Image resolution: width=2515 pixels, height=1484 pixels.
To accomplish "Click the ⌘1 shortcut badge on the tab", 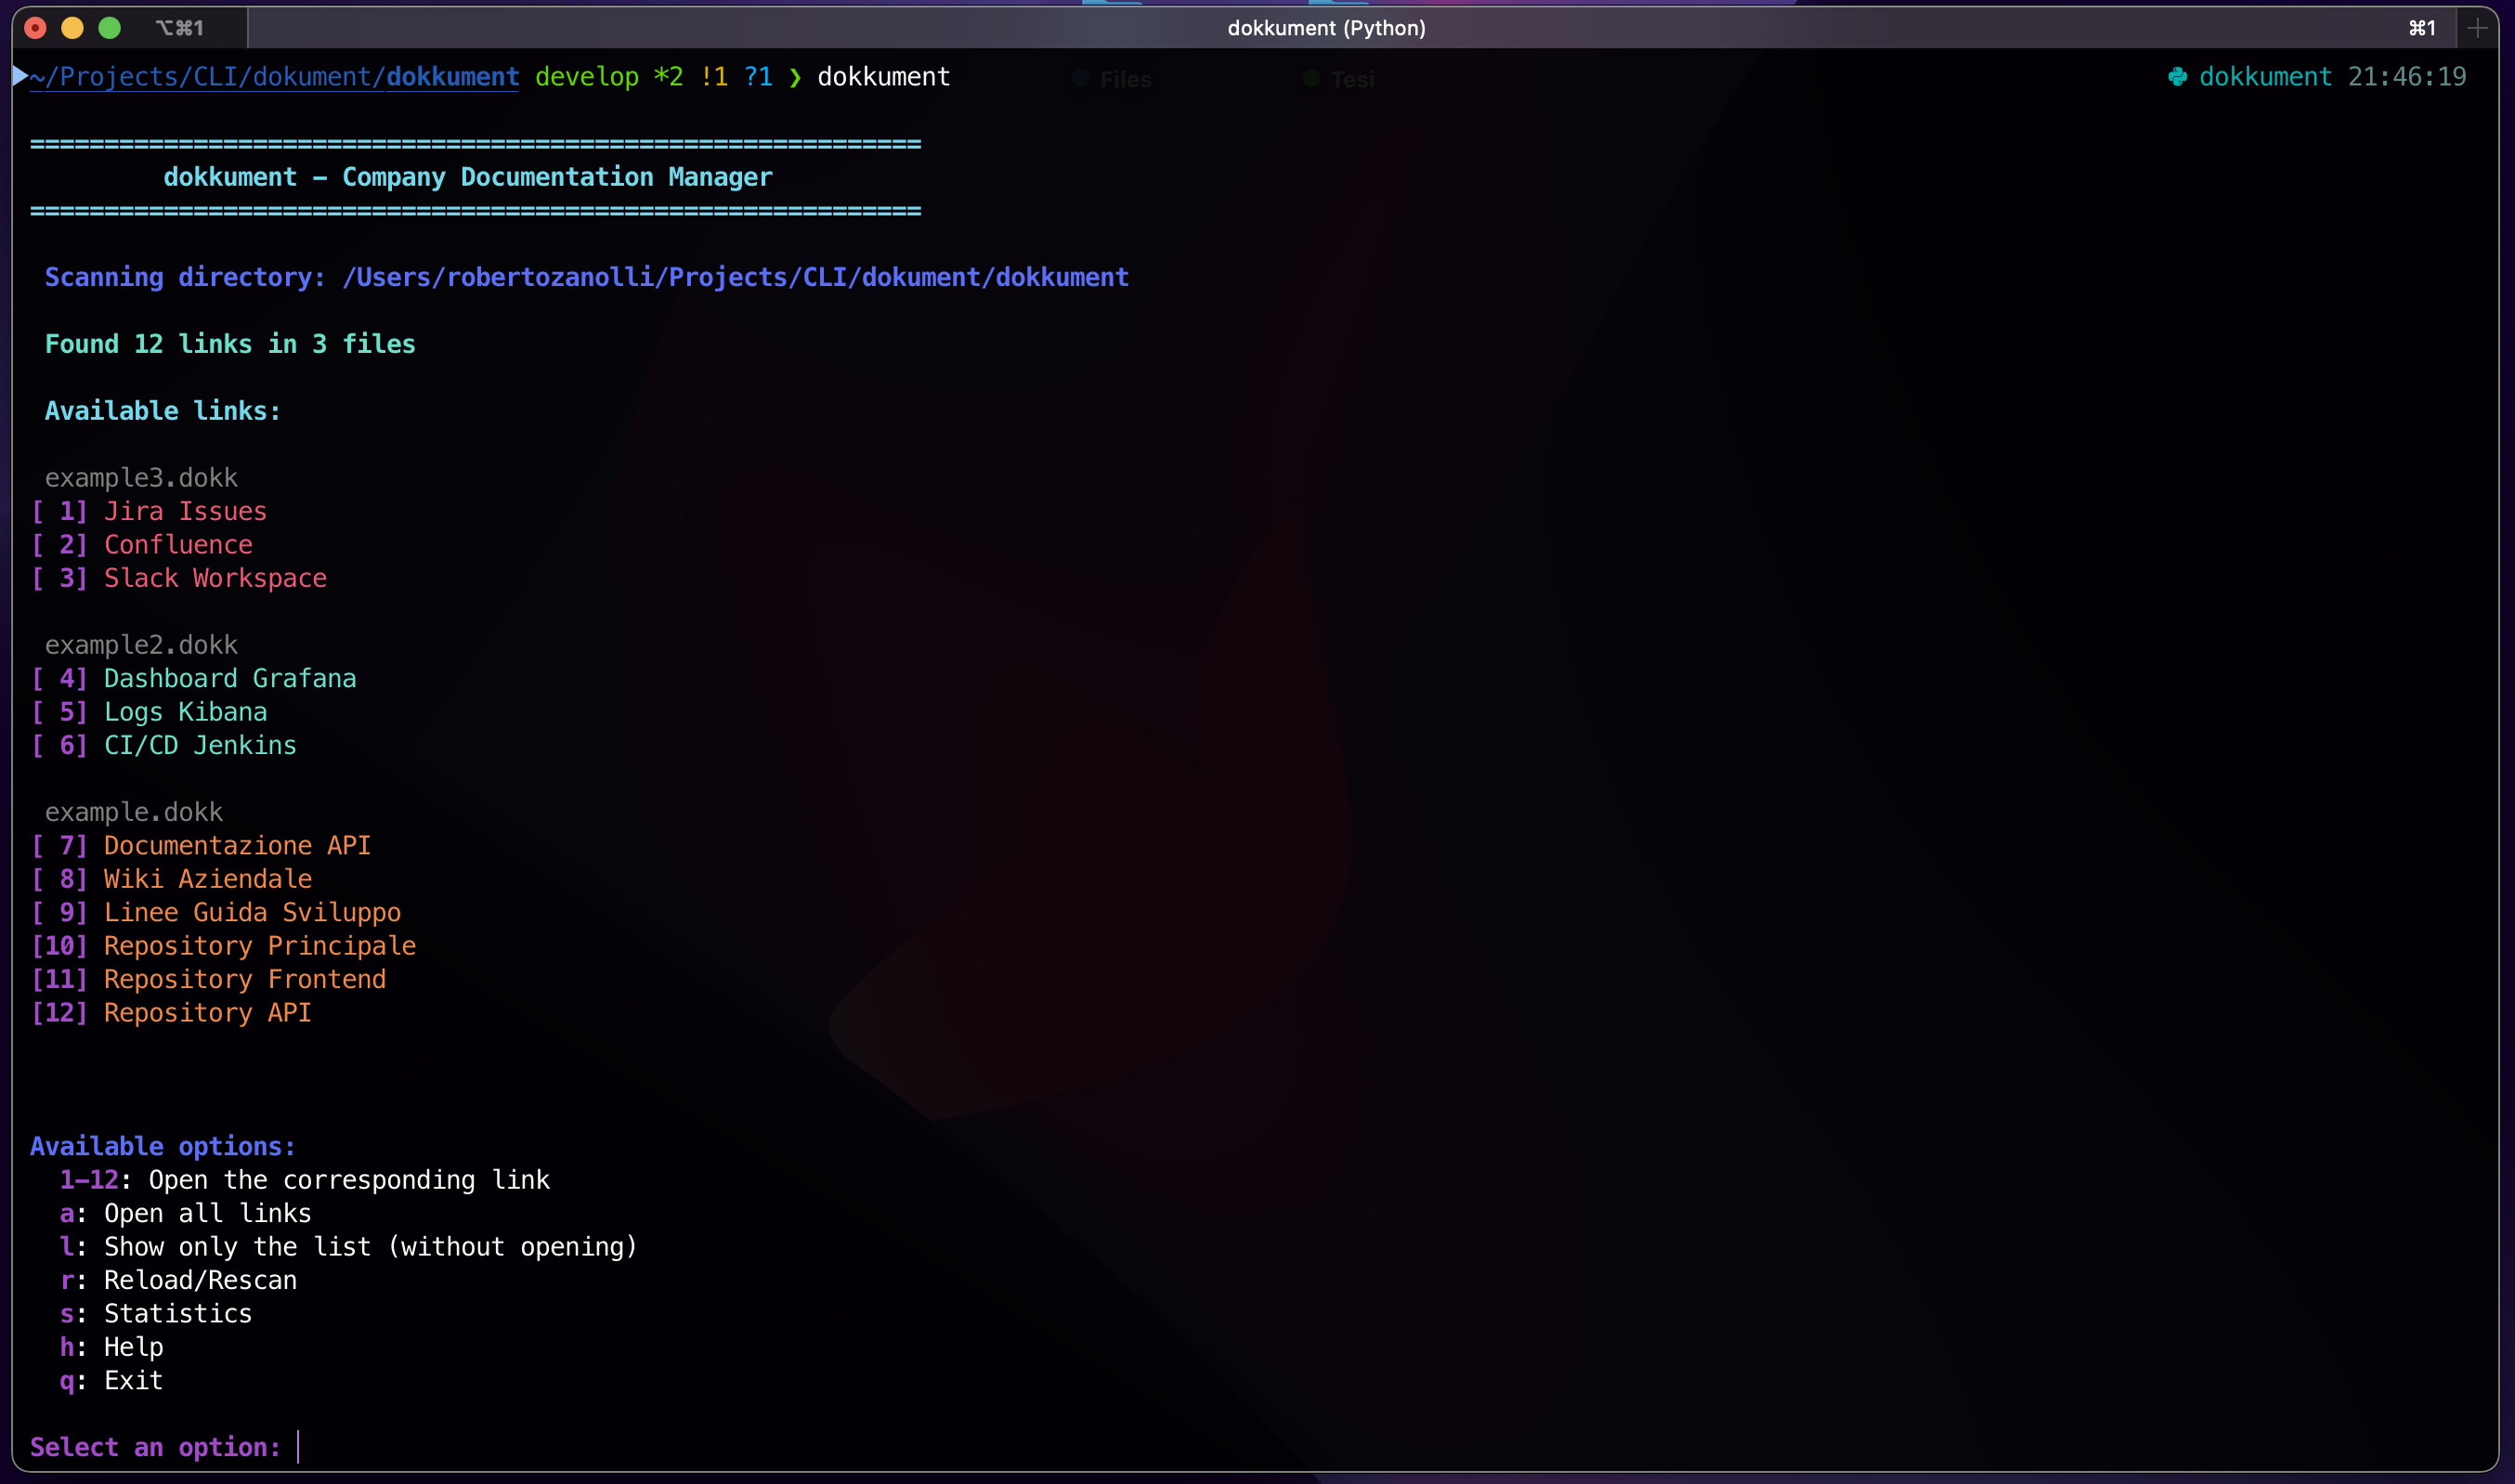I will (2421, 28).
